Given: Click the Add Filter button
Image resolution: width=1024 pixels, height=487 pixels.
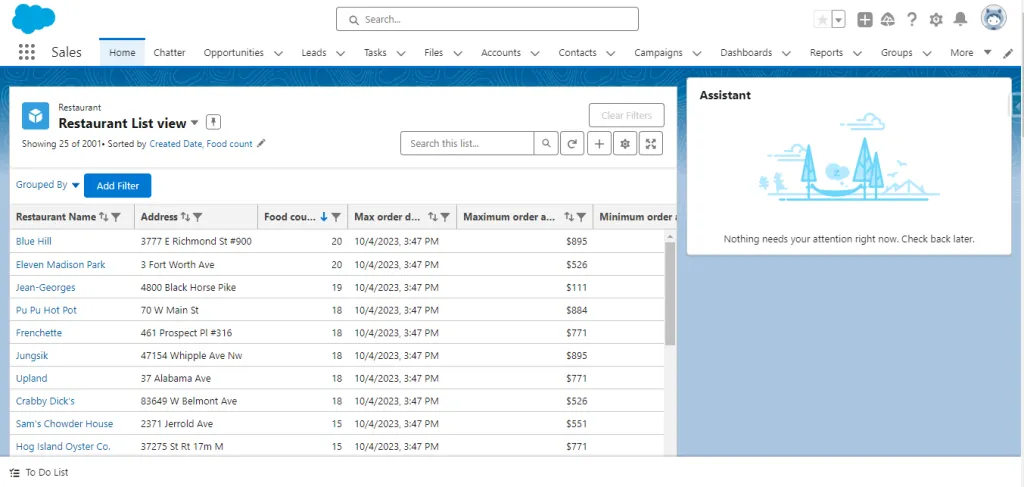Looking at the screenshot, I should tap(118, 185).
